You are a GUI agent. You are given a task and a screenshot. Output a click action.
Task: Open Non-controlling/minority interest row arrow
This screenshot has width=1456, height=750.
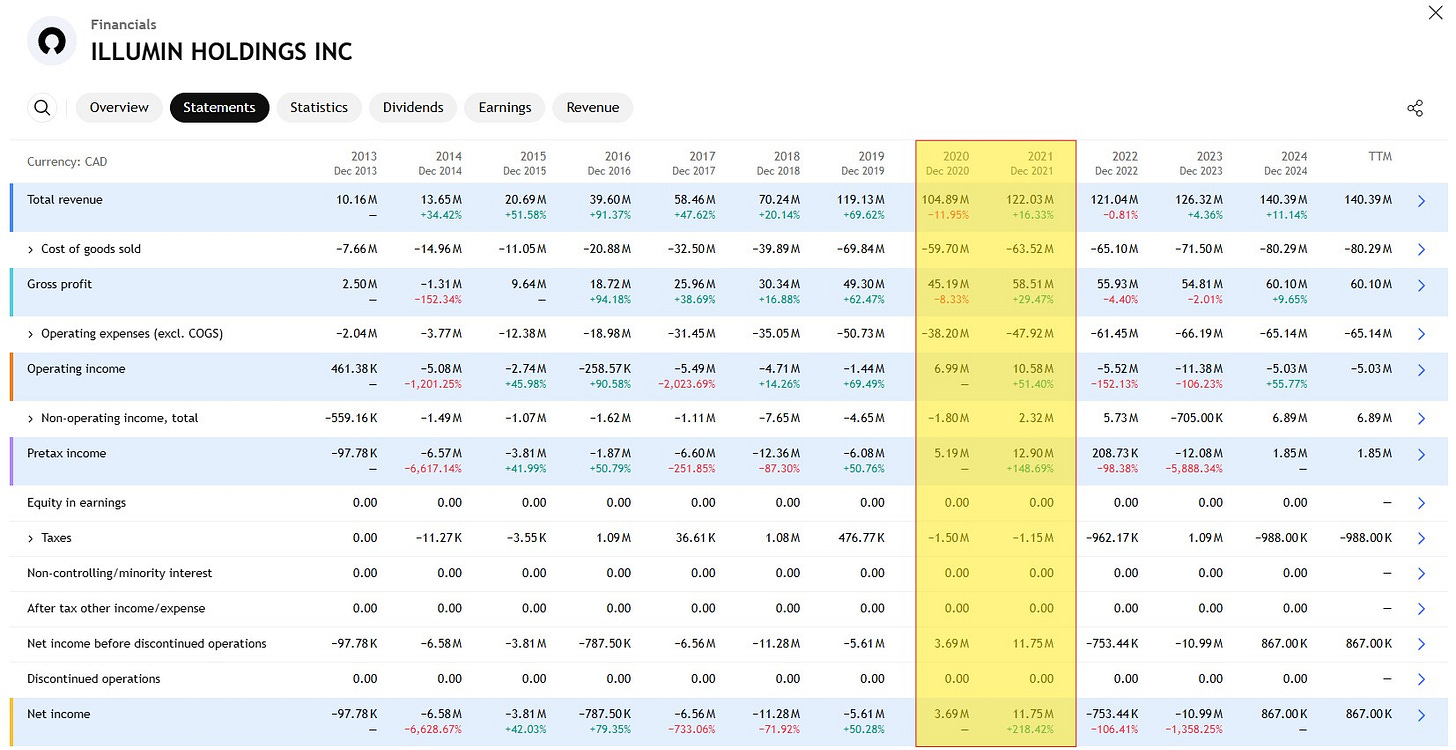pyautogui.click(x=1422, y=574)
